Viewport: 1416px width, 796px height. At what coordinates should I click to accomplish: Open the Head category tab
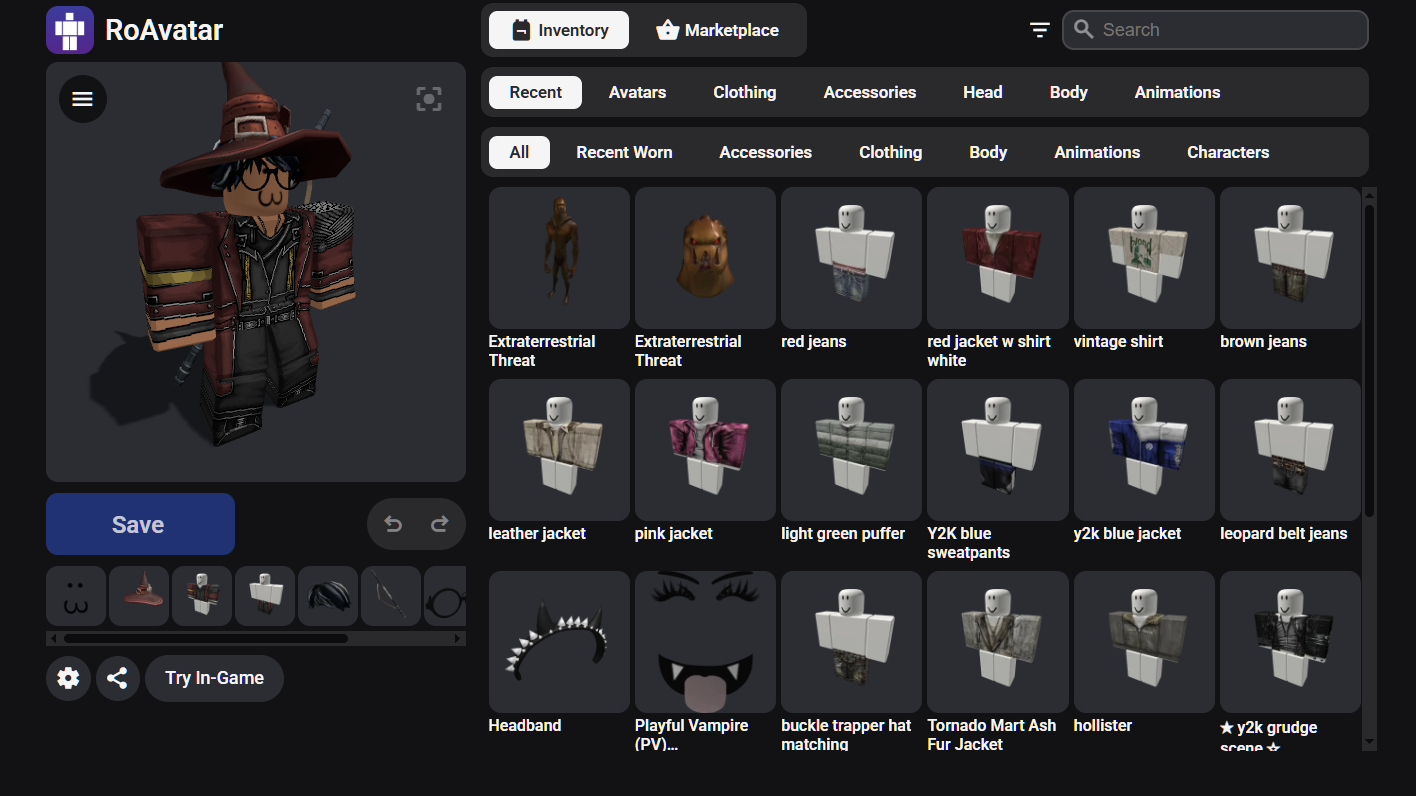point(983,92)
